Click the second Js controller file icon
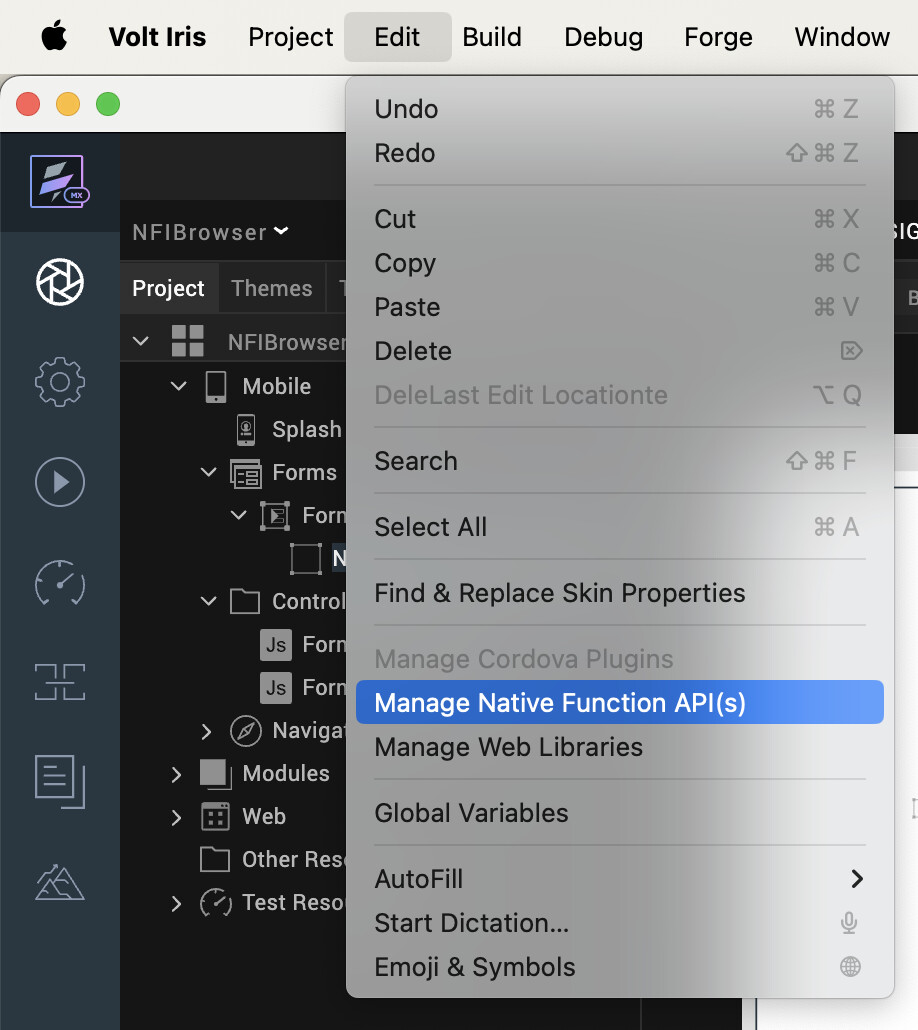Viewport: 918px width, 1030px height. click(276, 688)
